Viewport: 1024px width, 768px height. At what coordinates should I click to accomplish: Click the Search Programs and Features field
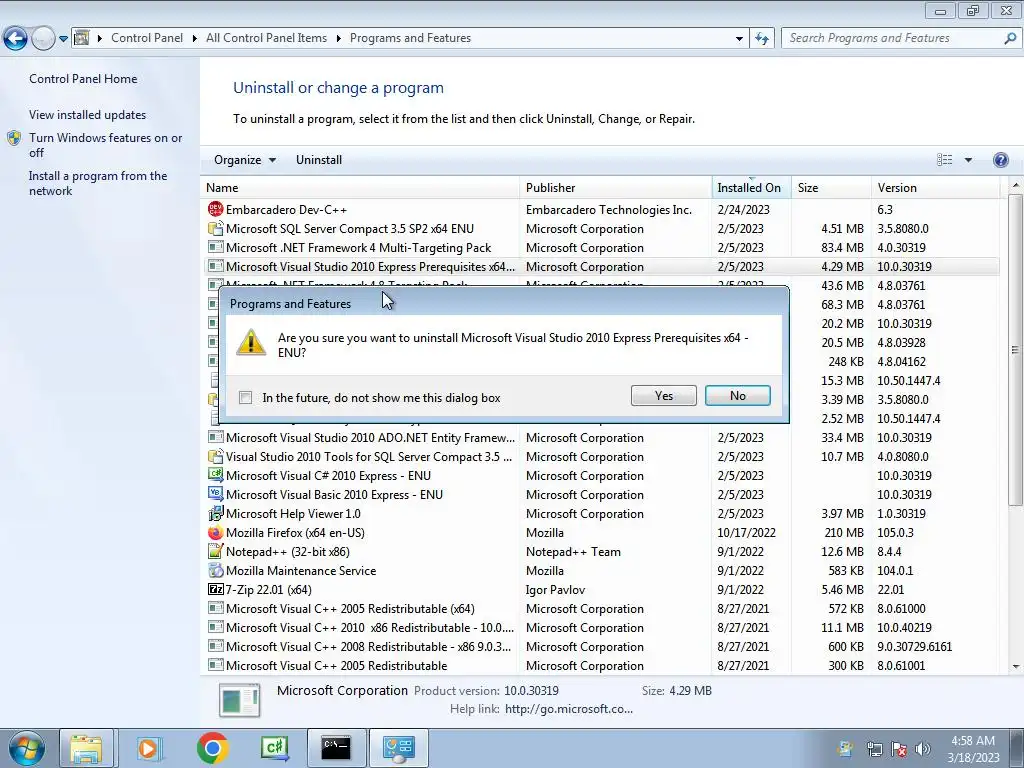[895, 38]
